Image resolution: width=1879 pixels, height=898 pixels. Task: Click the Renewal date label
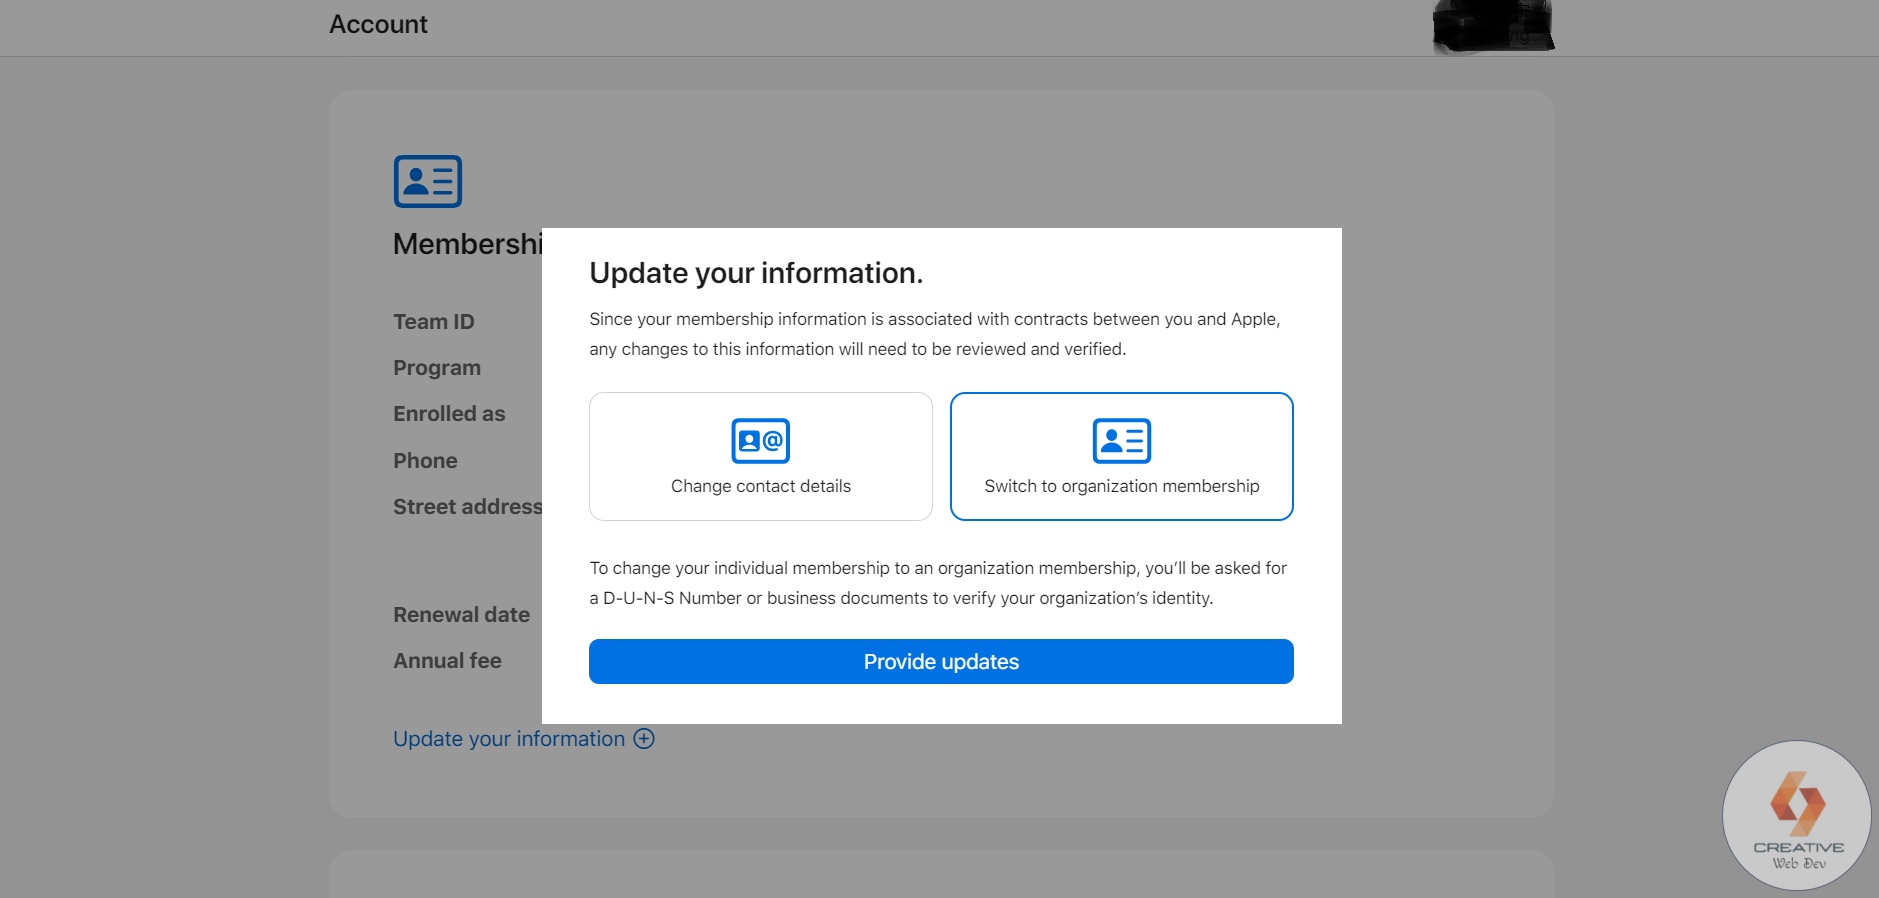click(x=461, y=615)
